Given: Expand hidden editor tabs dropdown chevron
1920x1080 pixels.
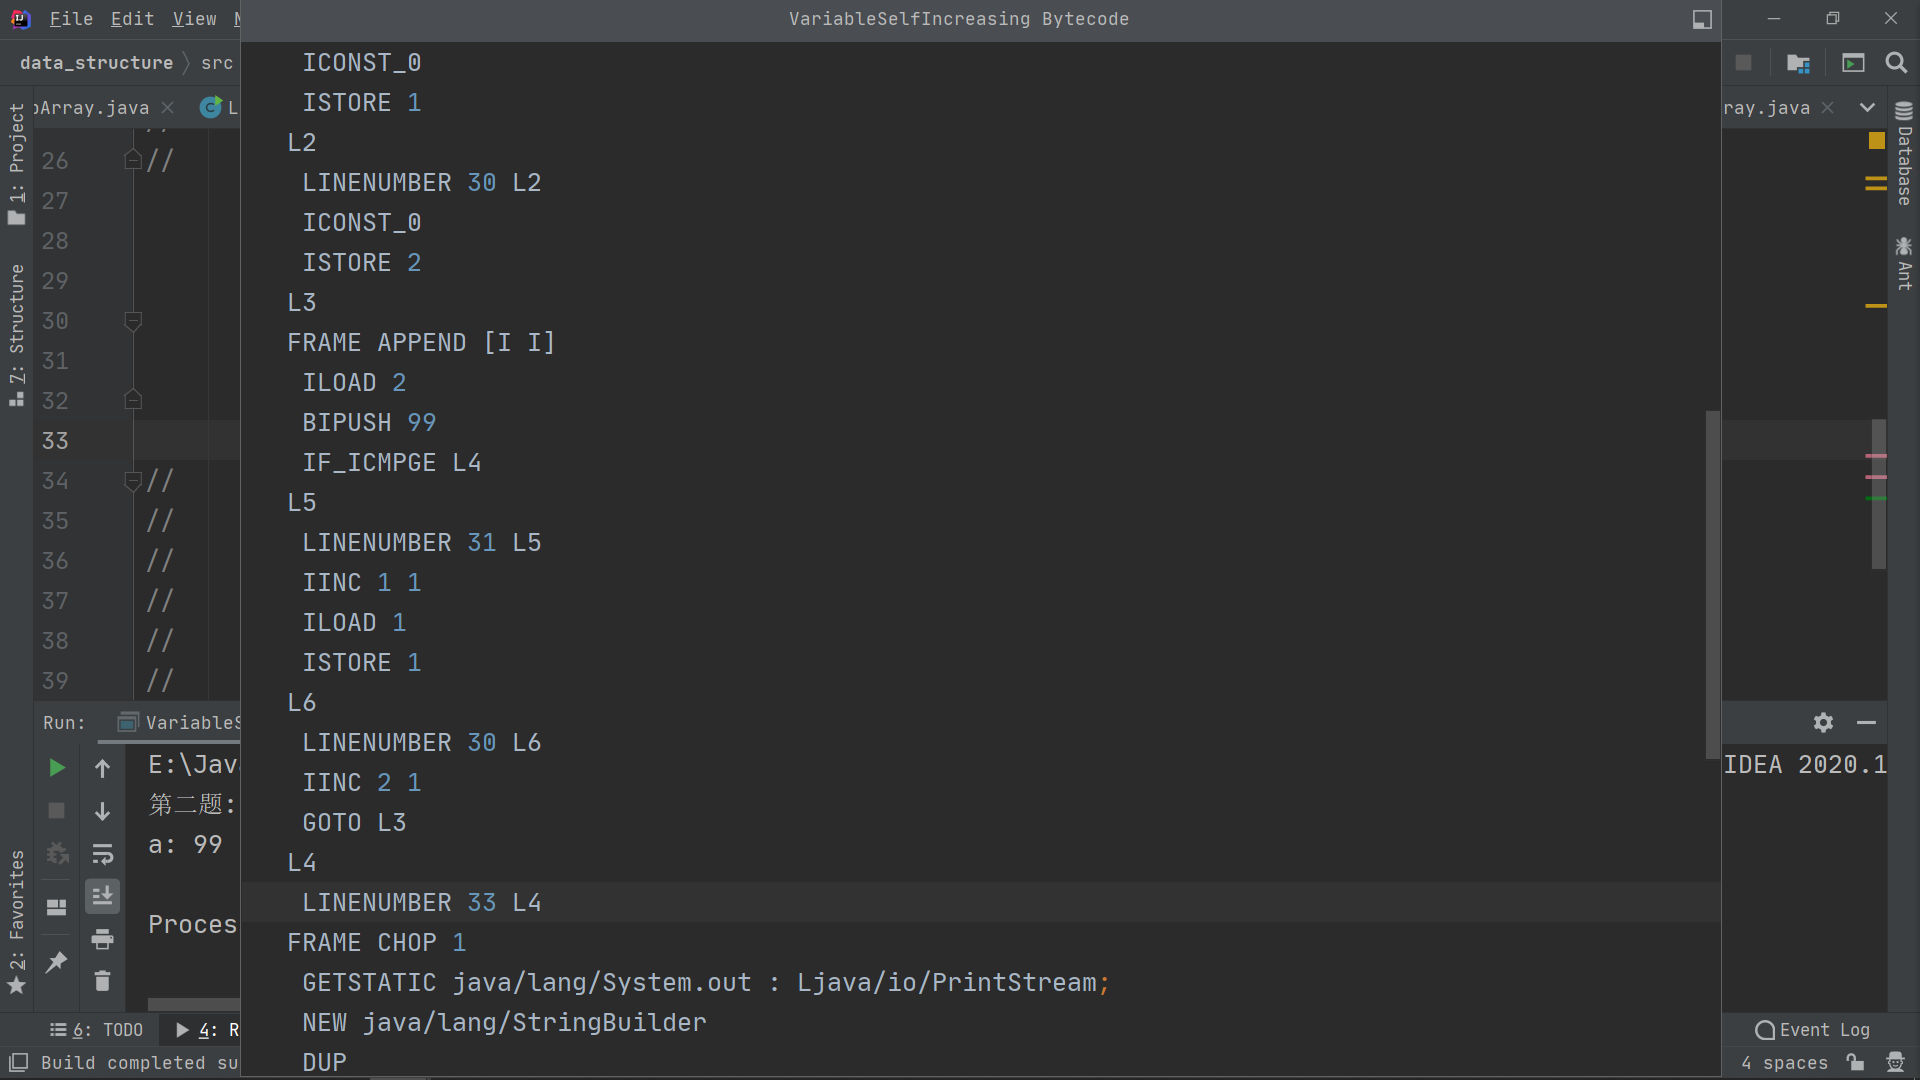Looking at the screenshot, I should tap(1867, 107).
